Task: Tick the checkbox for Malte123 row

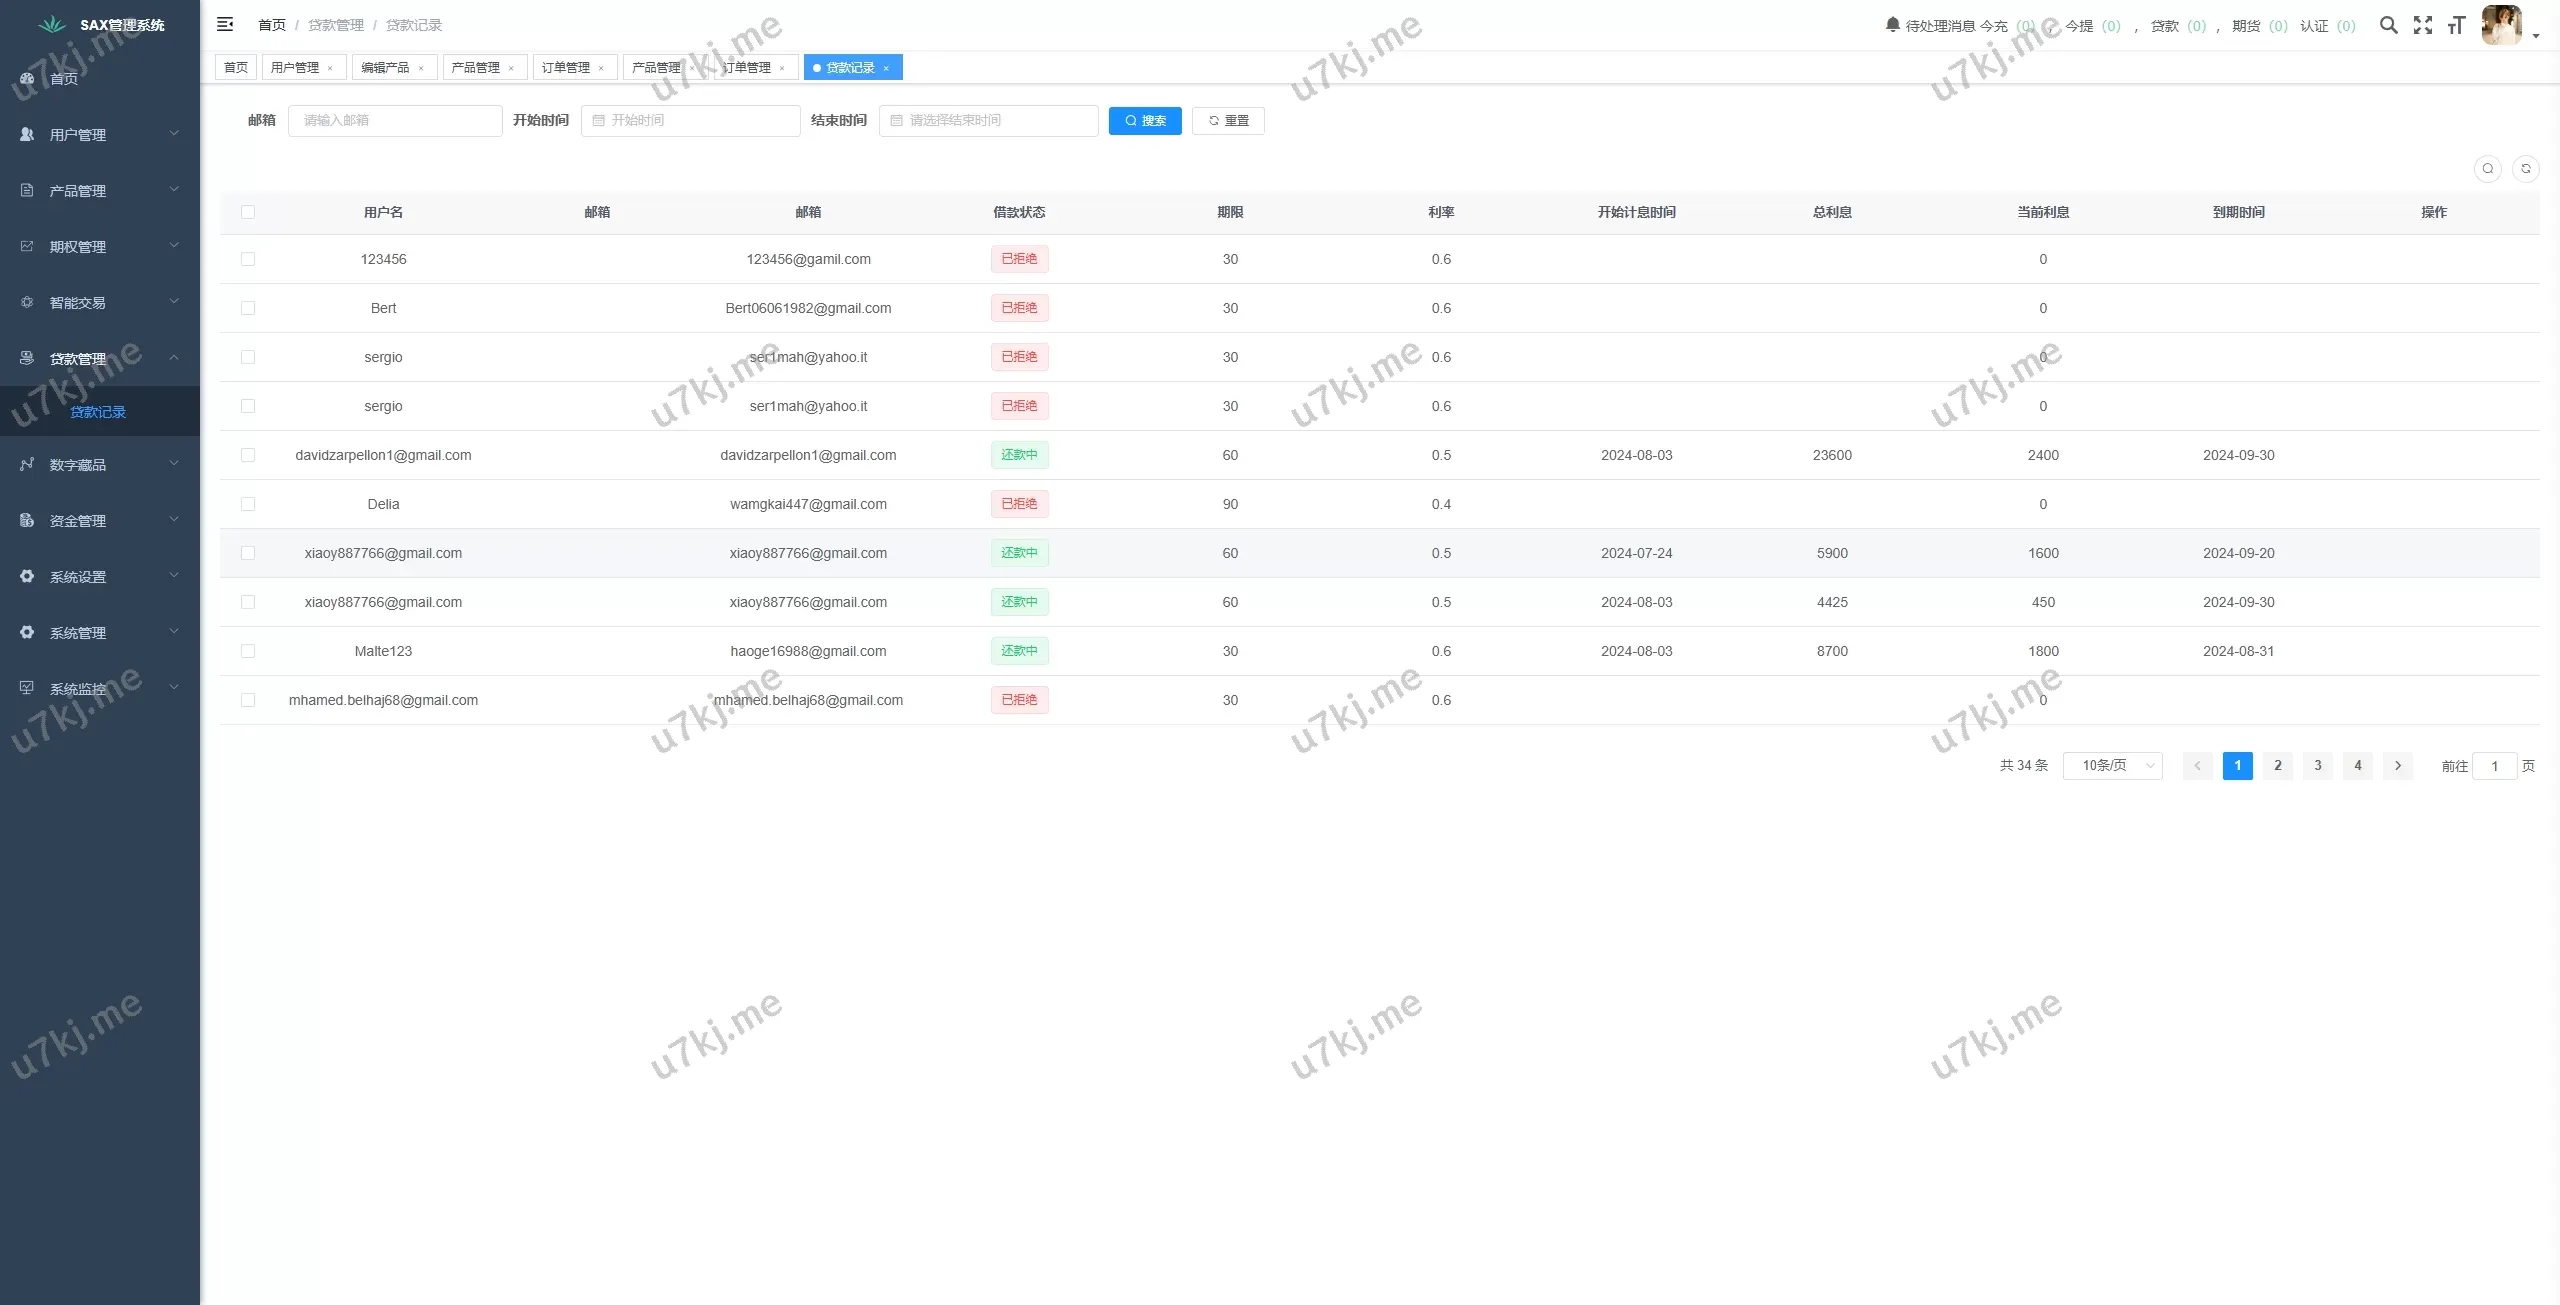Action: pos(248,651)
